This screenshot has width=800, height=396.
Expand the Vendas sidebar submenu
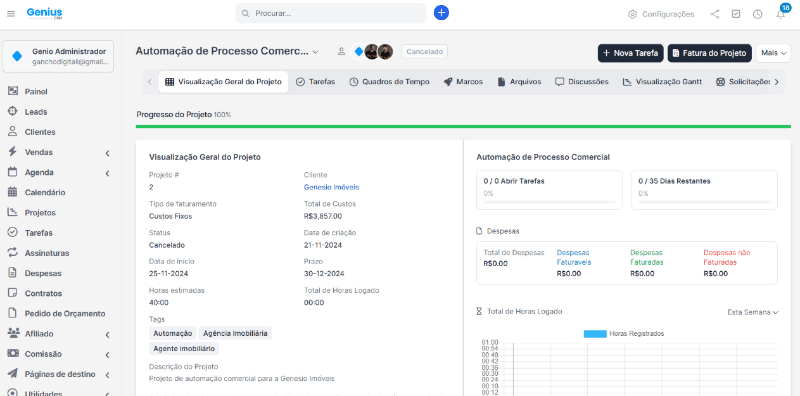pos(108,153)
